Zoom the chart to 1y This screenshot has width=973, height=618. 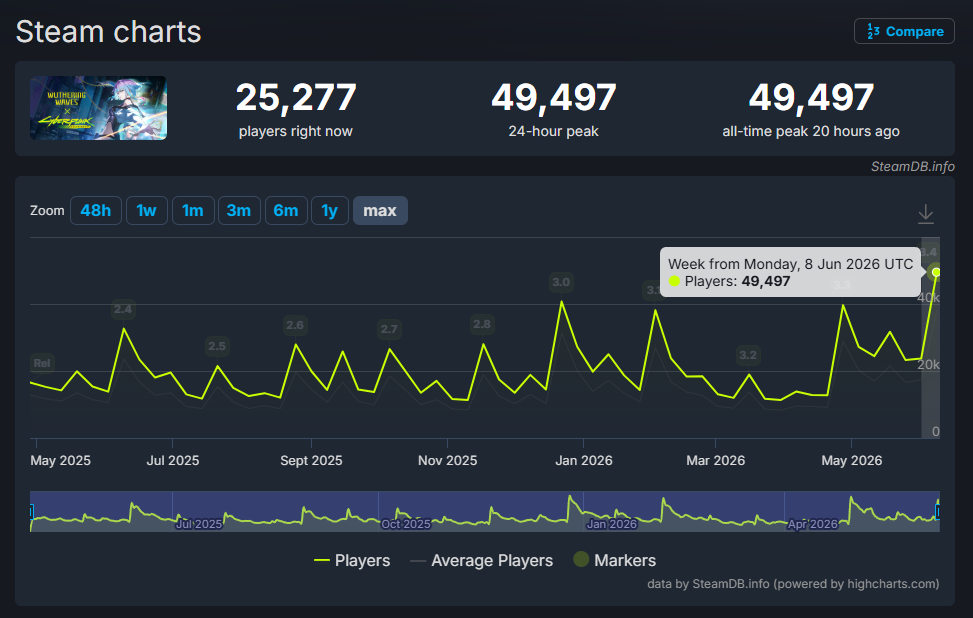coord(330,210)
